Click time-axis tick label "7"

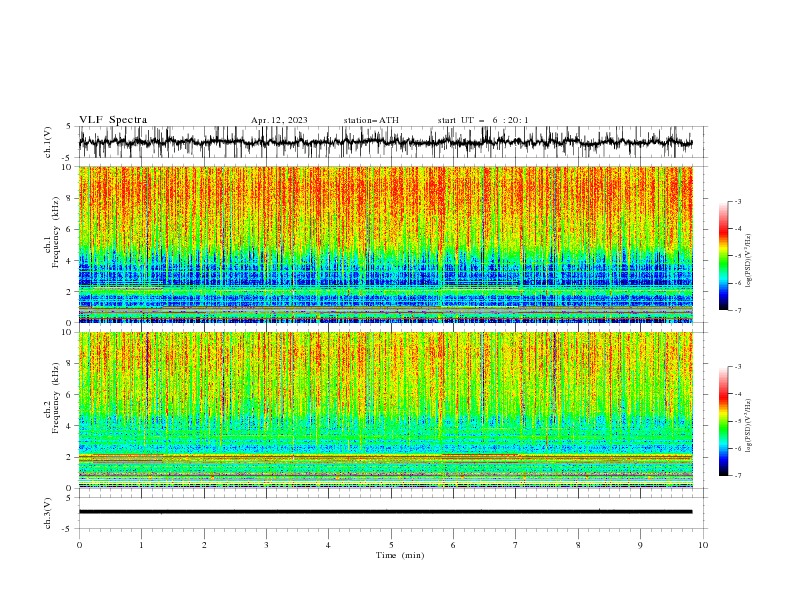[516, 545]
